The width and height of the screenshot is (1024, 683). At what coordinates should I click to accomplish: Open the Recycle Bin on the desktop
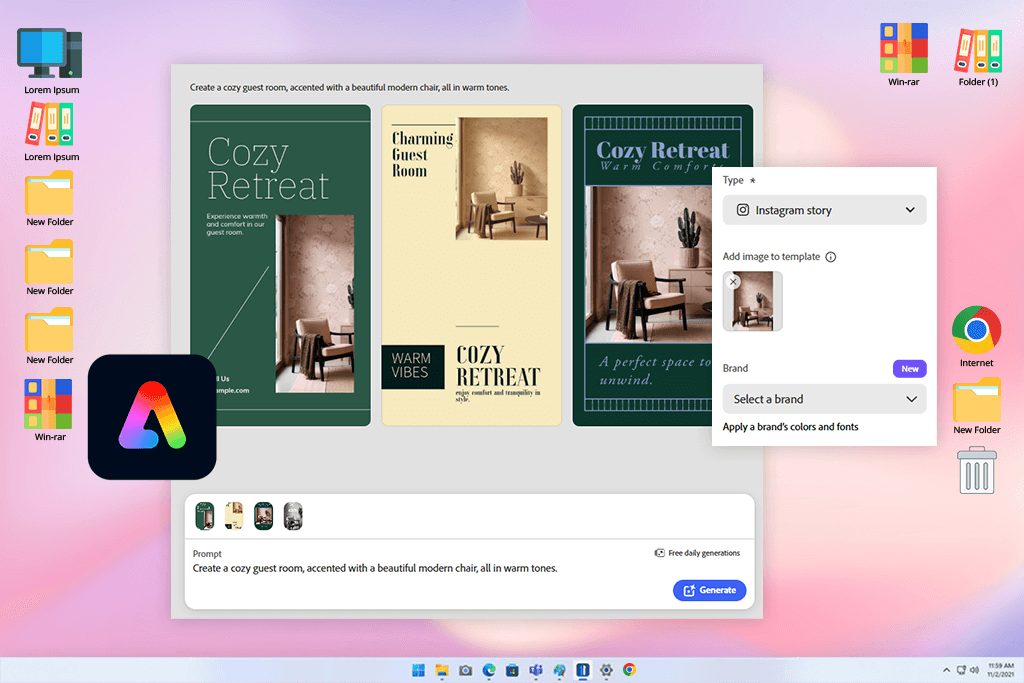pyautogui.click(x=977, y=470)
